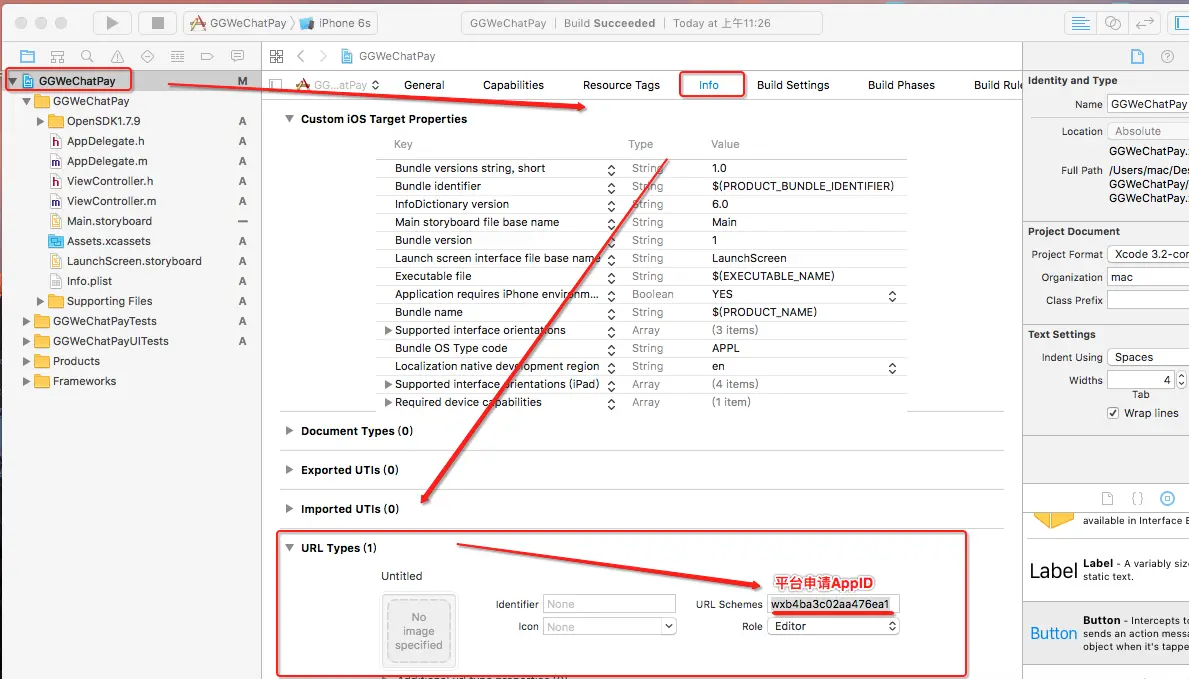Show the Object library
The image size is (1189, 679).
point(1168,498)
